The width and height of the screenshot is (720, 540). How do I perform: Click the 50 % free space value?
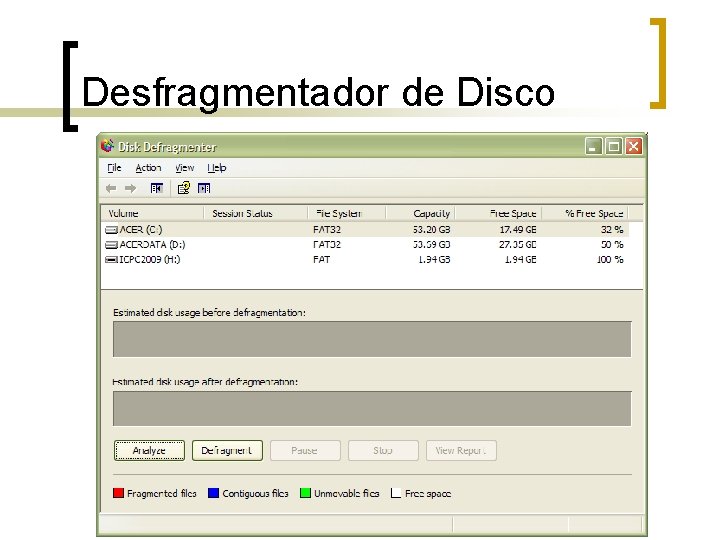tap(612, 245)
